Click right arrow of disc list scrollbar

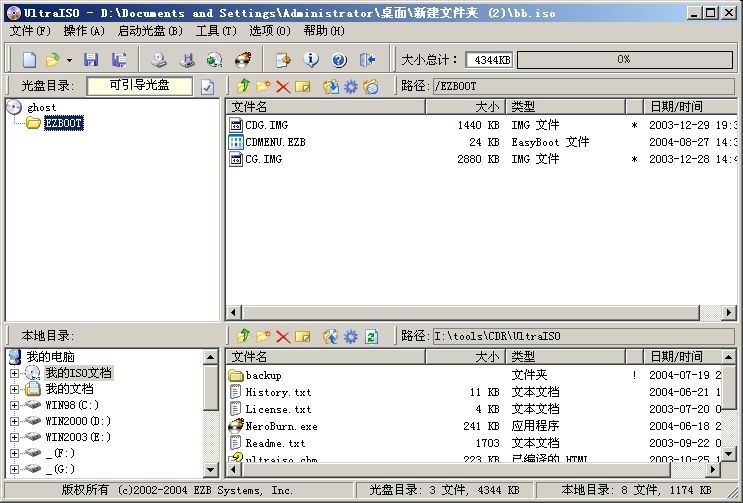click(729, 313)
